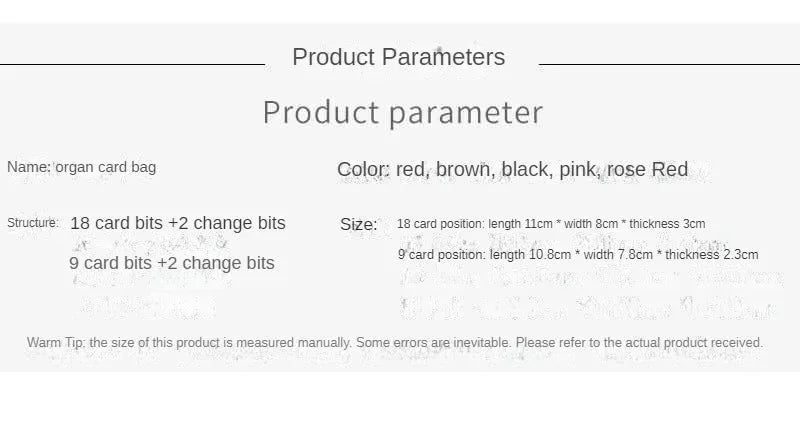Select the "Color:" label
This screenshot has height=438, width=800.
tap(363, 169)
